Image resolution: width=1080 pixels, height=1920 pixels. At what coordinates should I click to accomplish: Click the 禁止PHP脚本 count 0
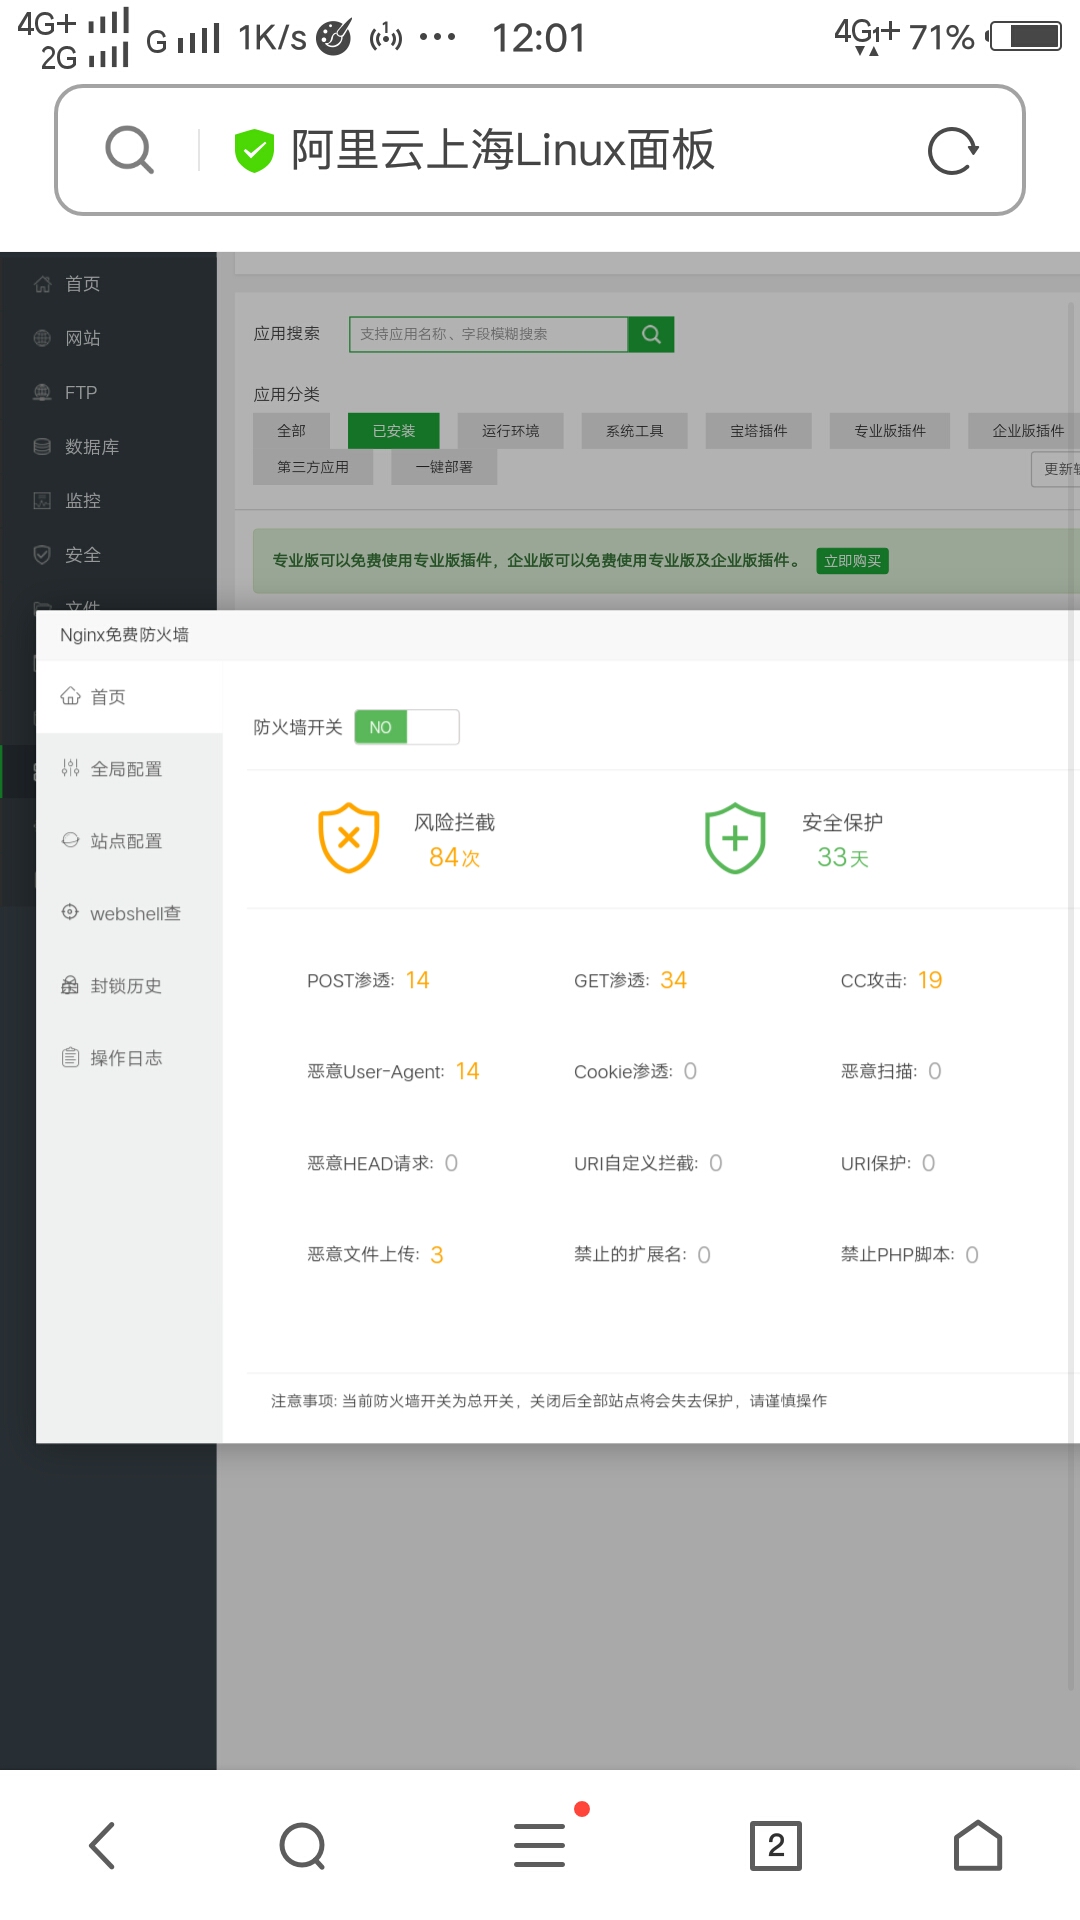tap(972, 1255)
